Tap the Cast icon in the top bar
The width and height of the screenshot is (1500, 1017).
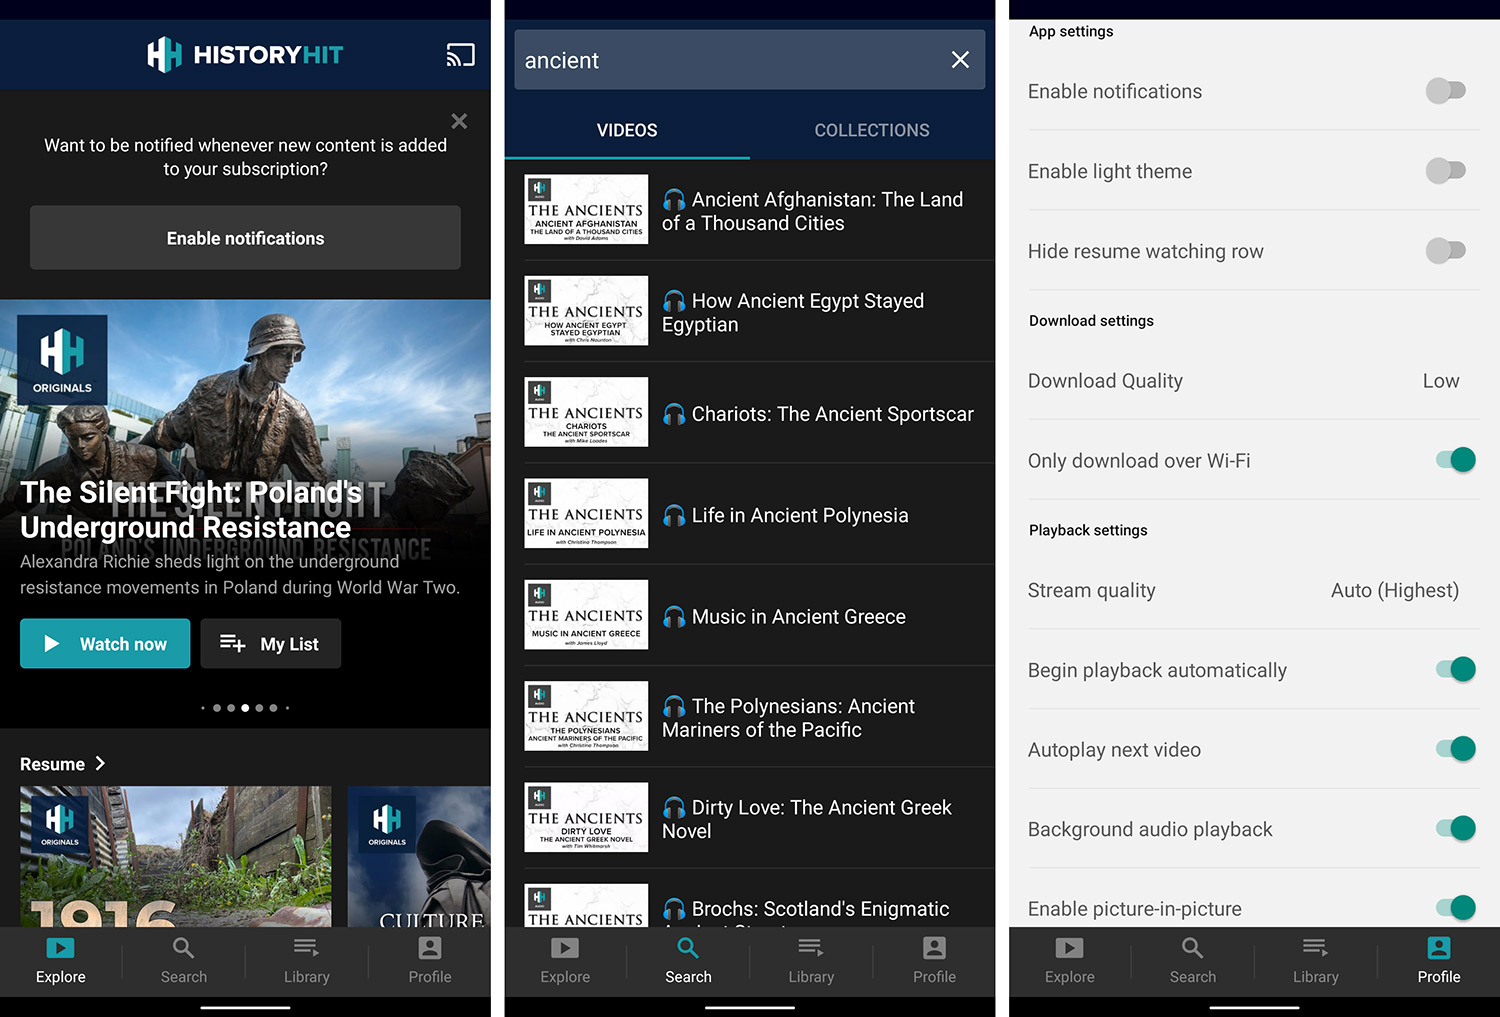click(x=460, y=55)
